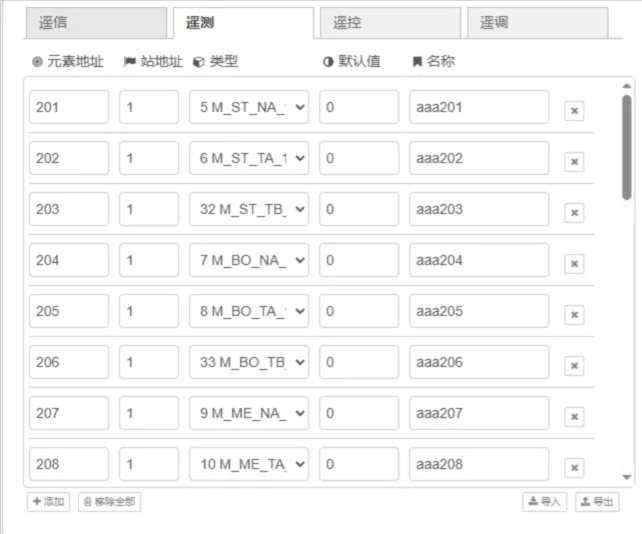Delete the aaa201 row with its x icon
Screen dimensions: 642x534
tap(574, 111)
